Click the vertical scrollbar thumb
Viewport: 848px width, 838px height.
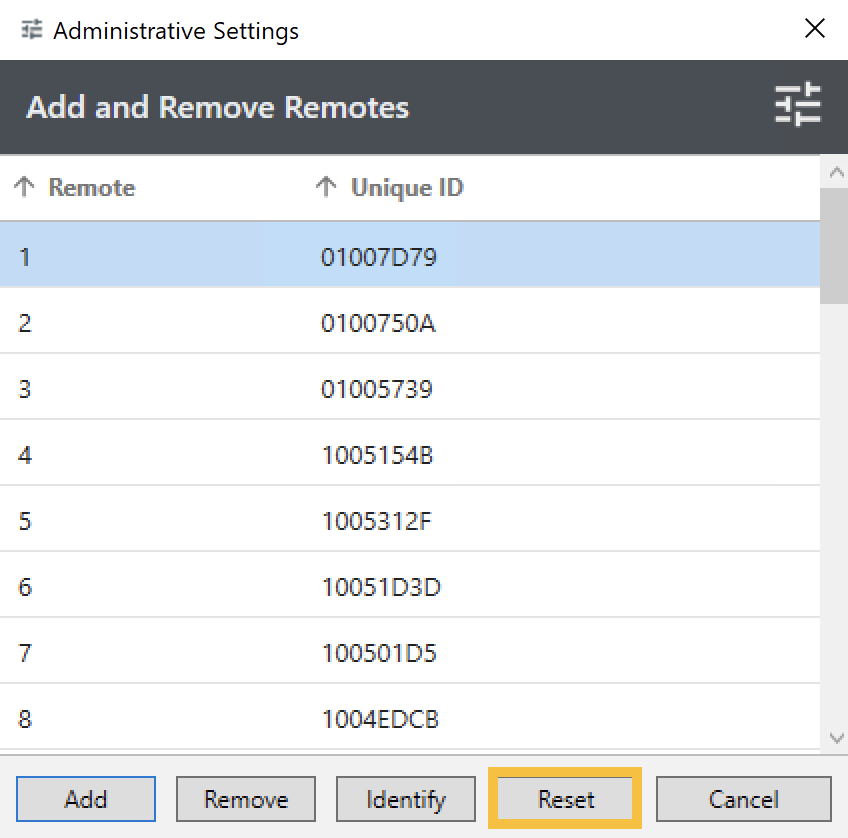pyautogui.click(x=833, y=245)
